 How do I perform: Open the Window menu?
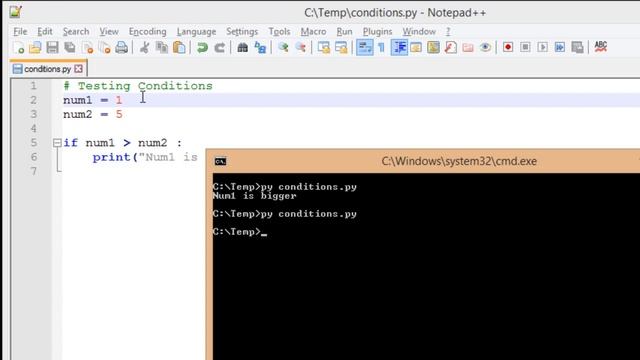pyautogui.click(x=419, y=31)
